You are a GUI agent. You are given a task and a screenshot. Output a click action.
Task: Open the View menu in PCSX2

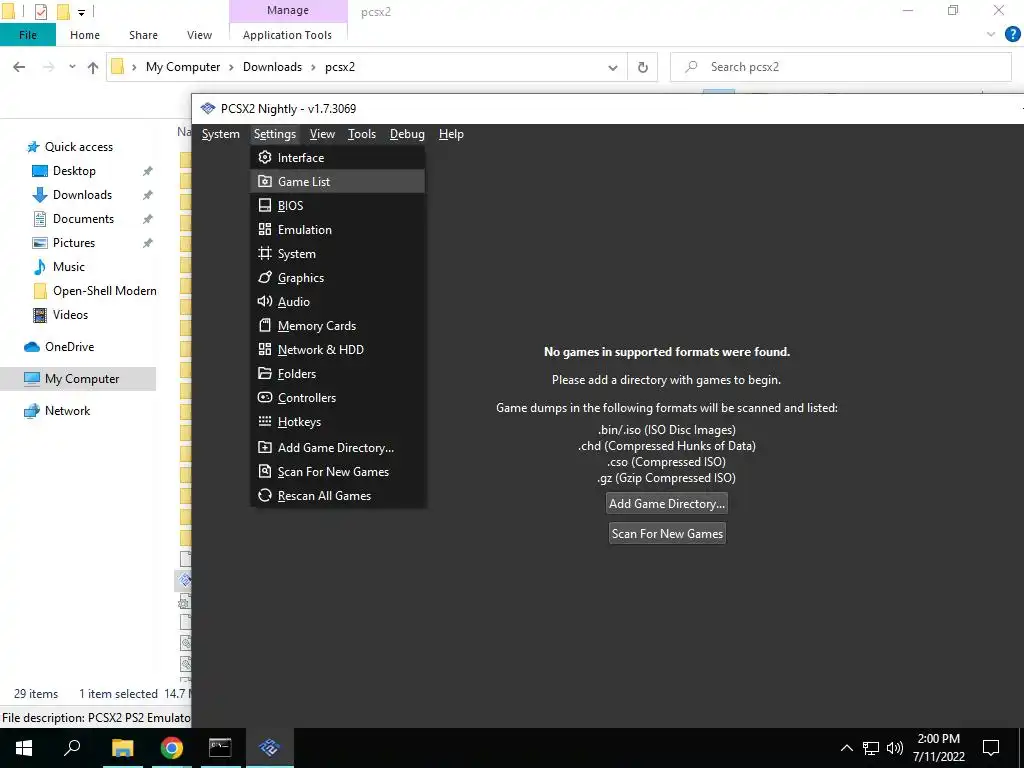(x=322, y=134)
